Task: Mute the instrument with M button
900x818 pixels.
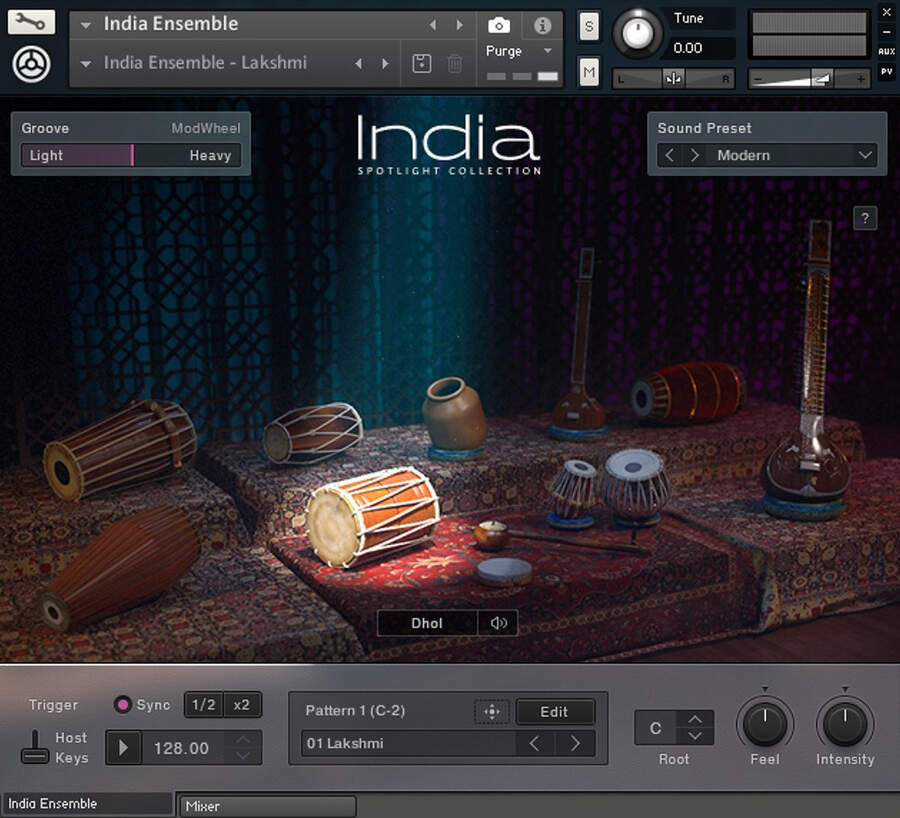Action: click(x=589, y=71)
